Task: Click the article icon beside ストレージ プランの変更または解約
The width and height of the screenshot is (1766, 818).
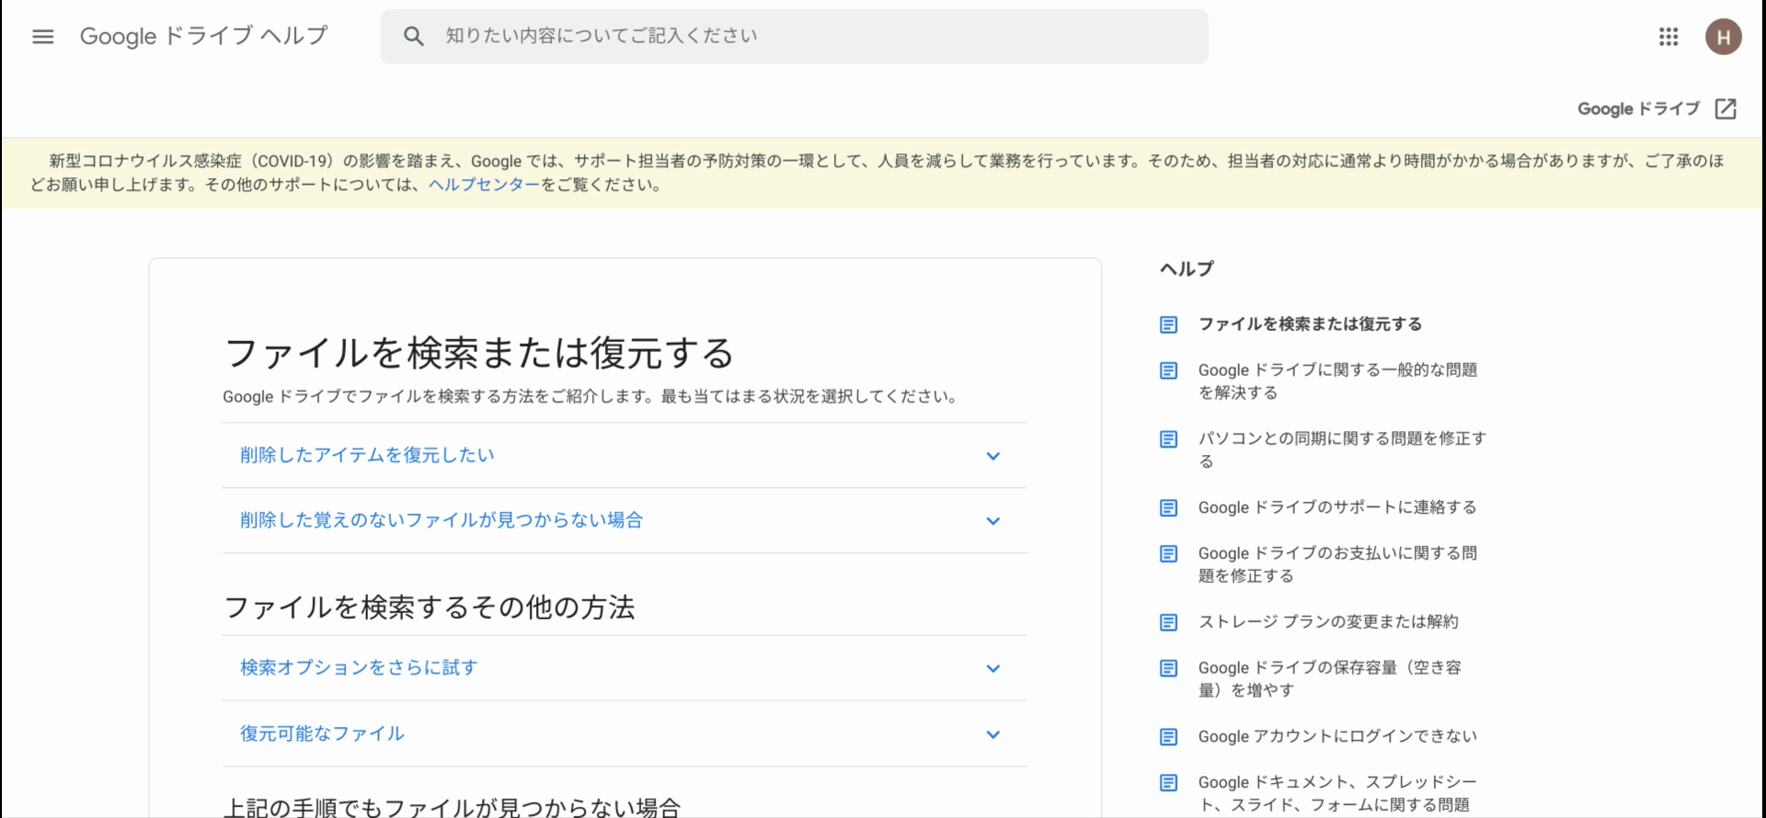Action: pyautogui.click(x=1168, y=623)
